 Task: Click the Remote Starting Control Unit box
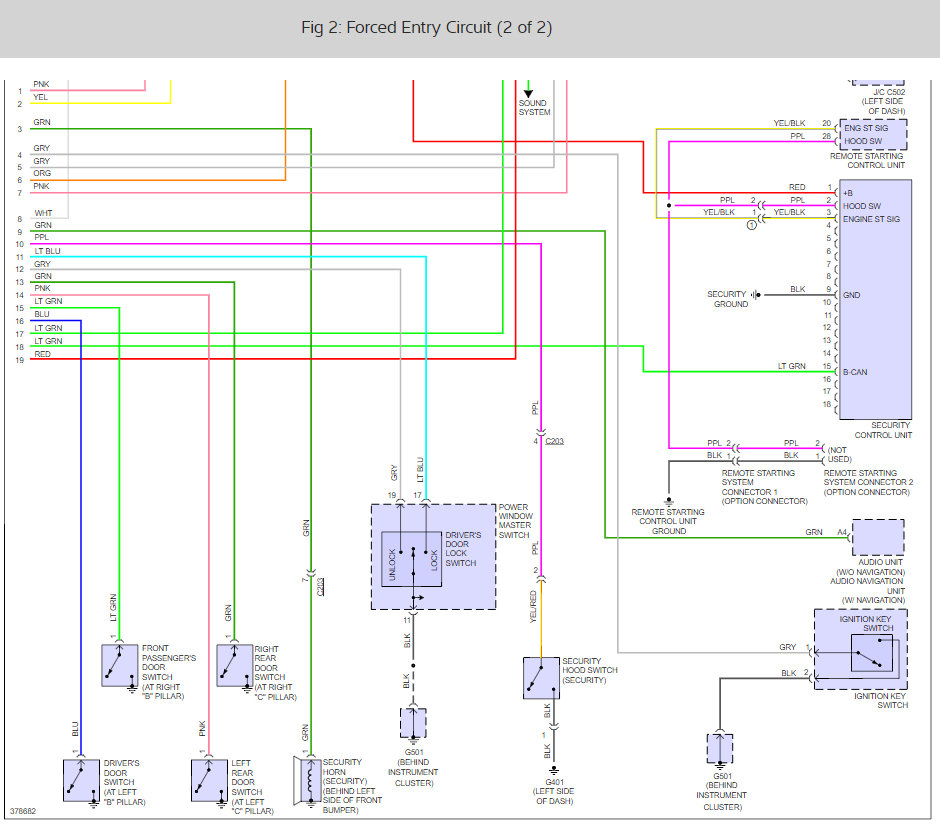pos(873,134)
